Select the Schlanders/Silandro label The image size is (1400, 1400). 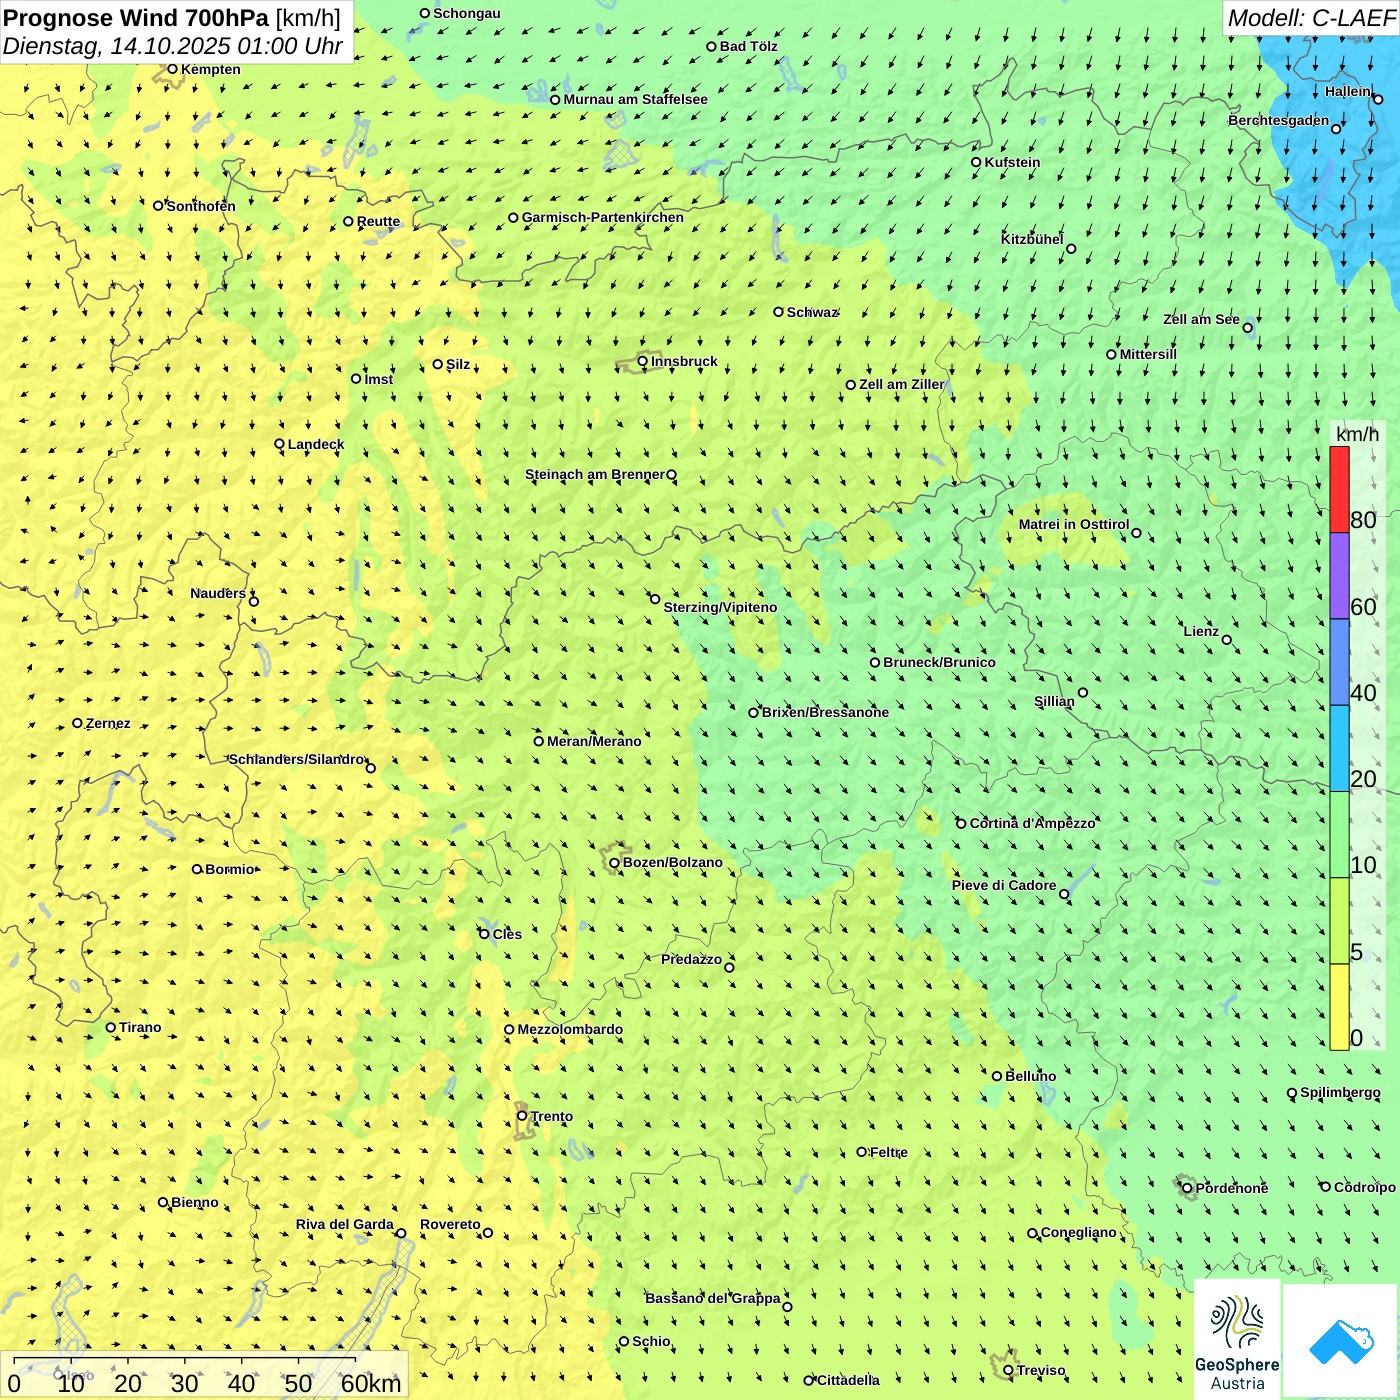[x=296, y=760]
